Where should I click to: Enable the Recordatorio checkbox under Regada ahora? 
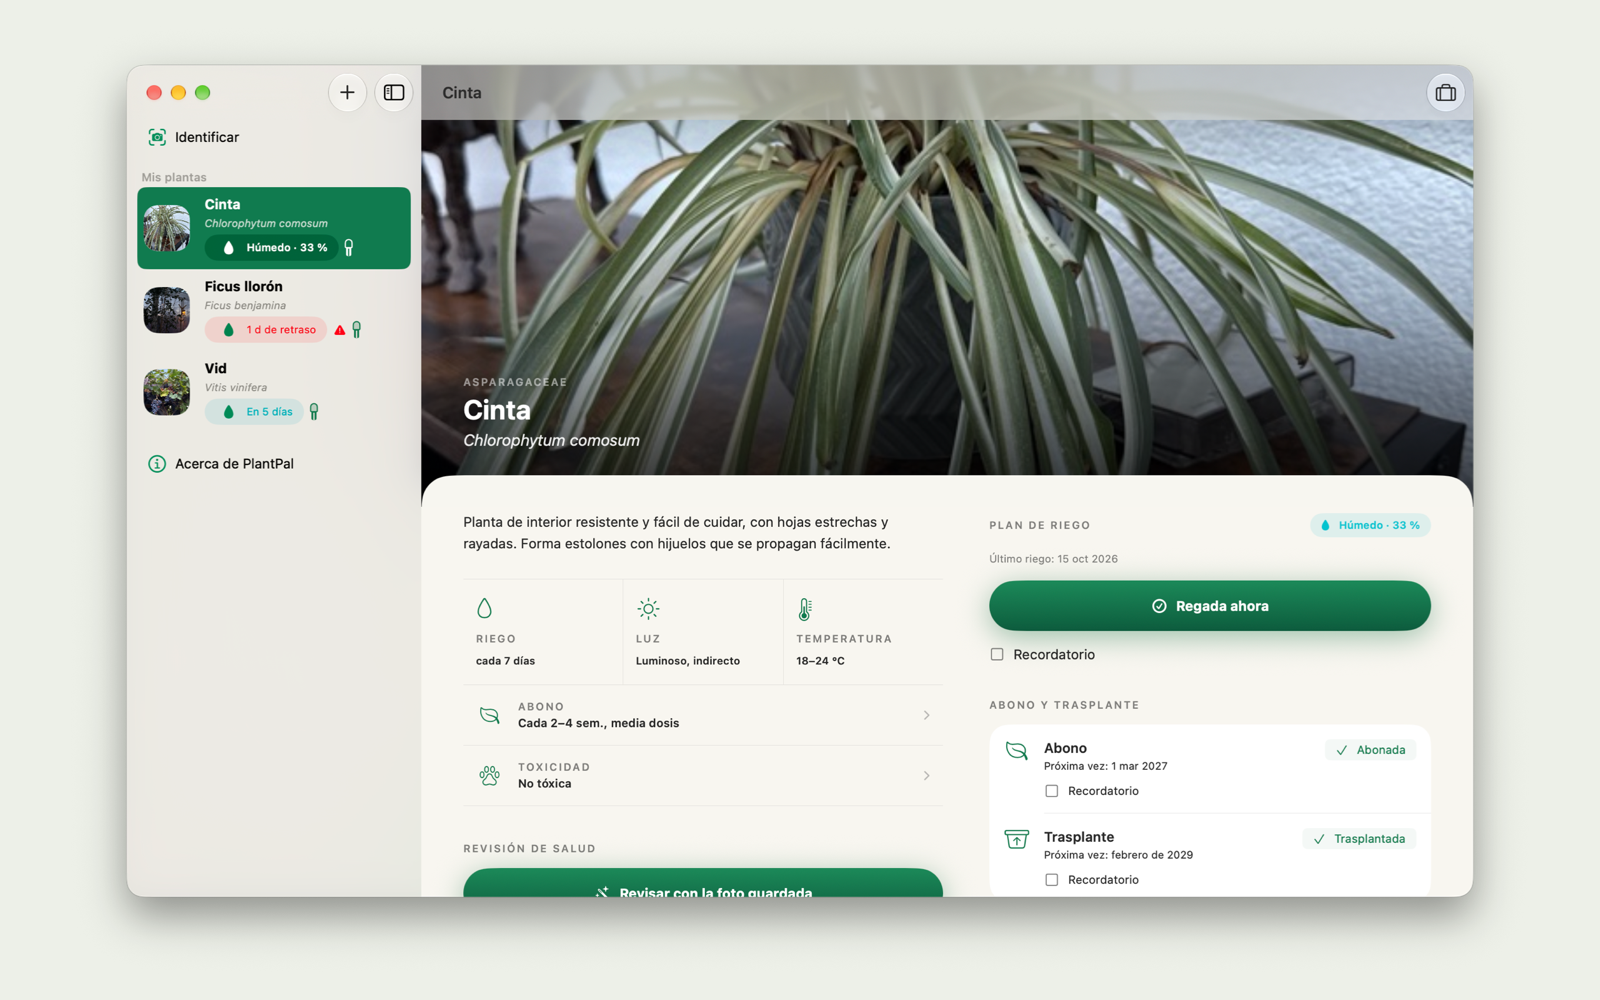[x=997, y=655]
